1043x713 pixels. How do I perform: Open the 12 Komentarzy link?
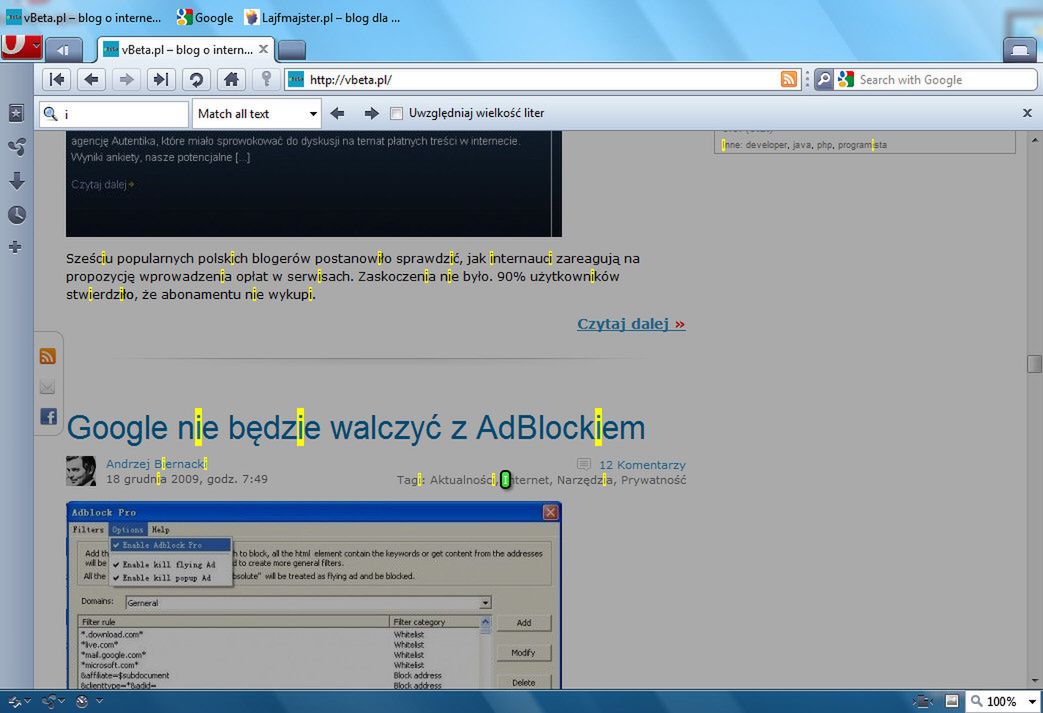click(642, 465)
